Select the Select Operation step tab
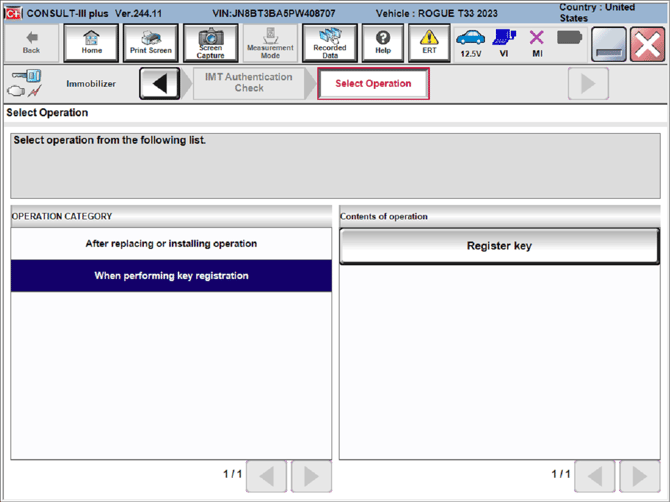The width and height of the screenshot is (670, 502). tap(373, 83)
